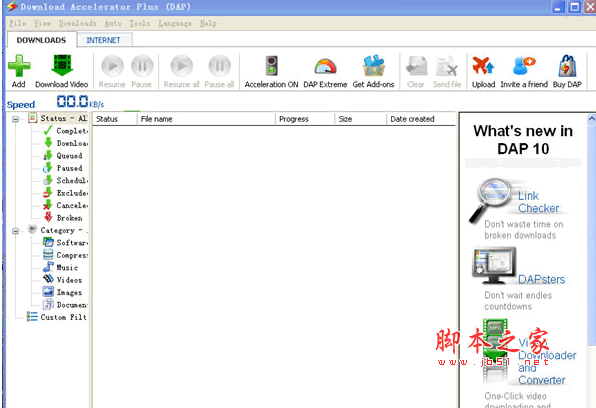Image resolution: width=596 pixels, height=408 pixels.
Task: Open the Auto menu
Action: click(113, 24)
